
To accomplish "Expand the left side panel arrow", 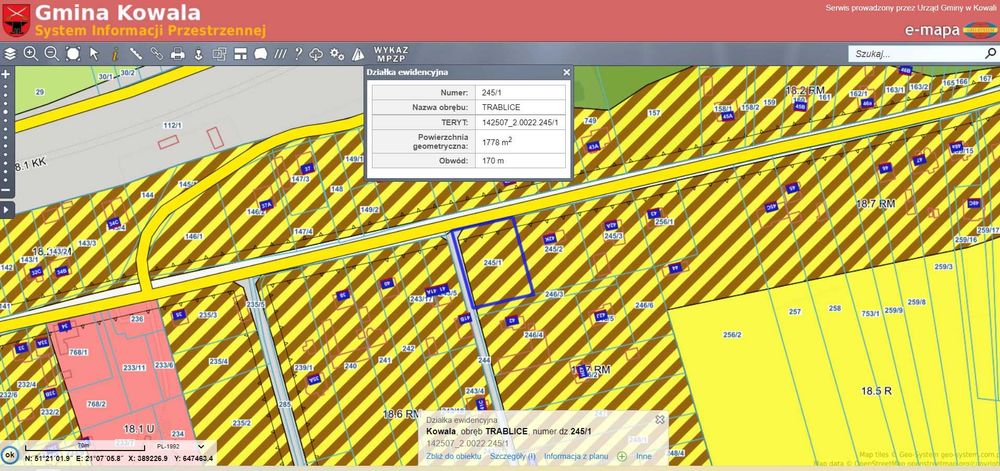I will pyautogui.click(x=6, y=210).
